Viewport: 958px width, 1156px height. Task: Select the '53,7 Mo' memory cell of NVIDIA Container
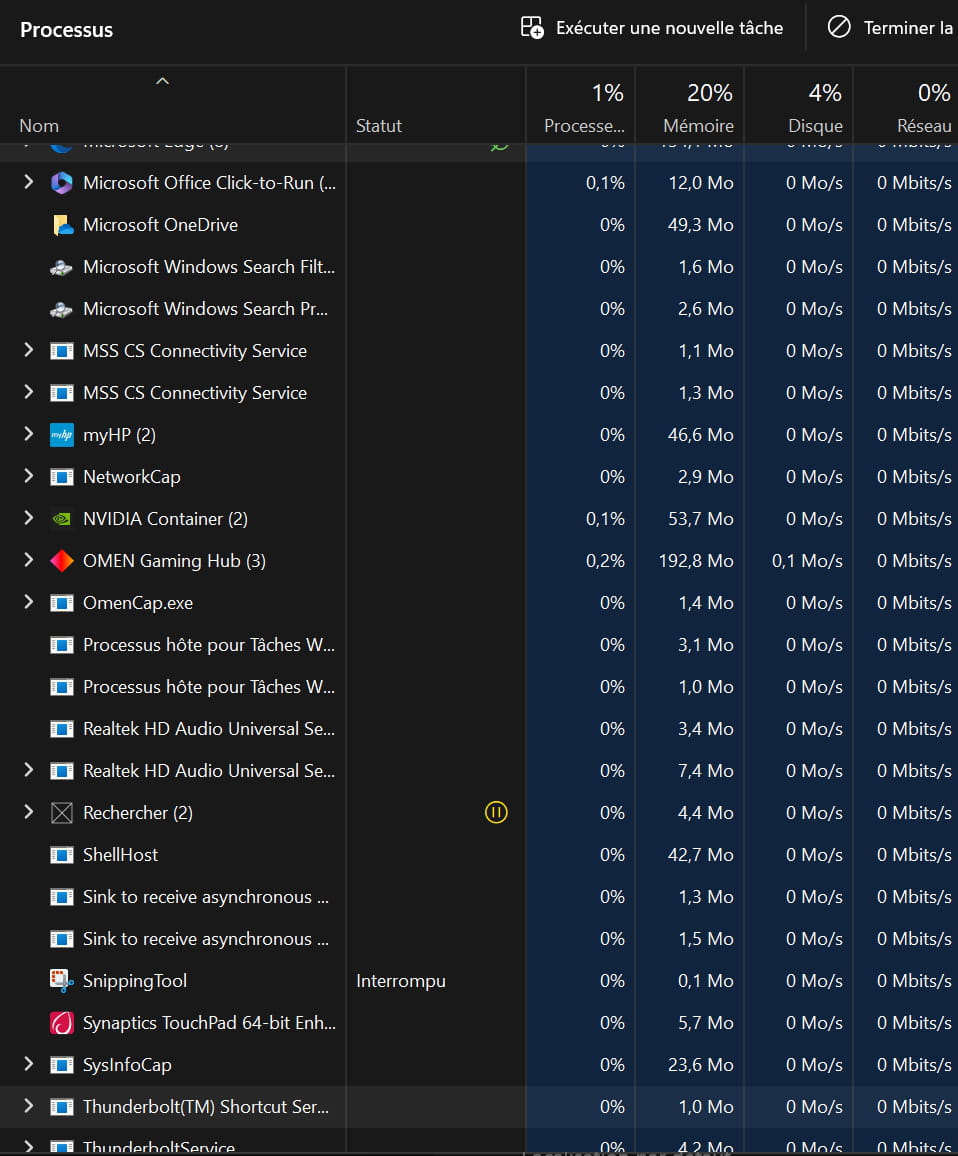(701, 519)
